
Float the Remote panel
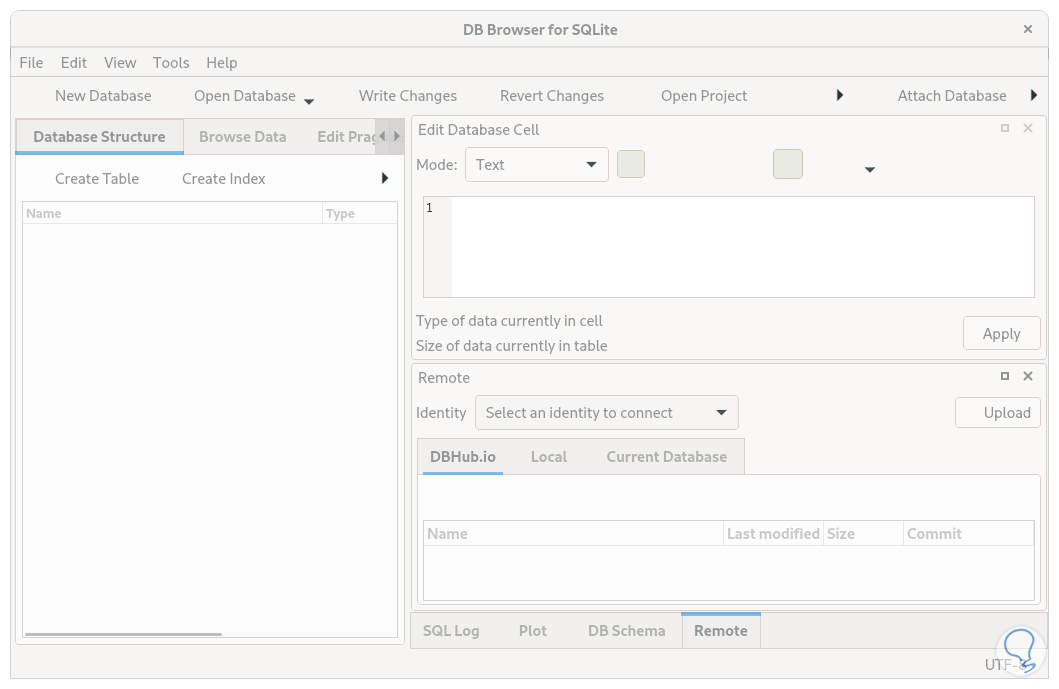pyautogui.click(x=1005, y=377)
